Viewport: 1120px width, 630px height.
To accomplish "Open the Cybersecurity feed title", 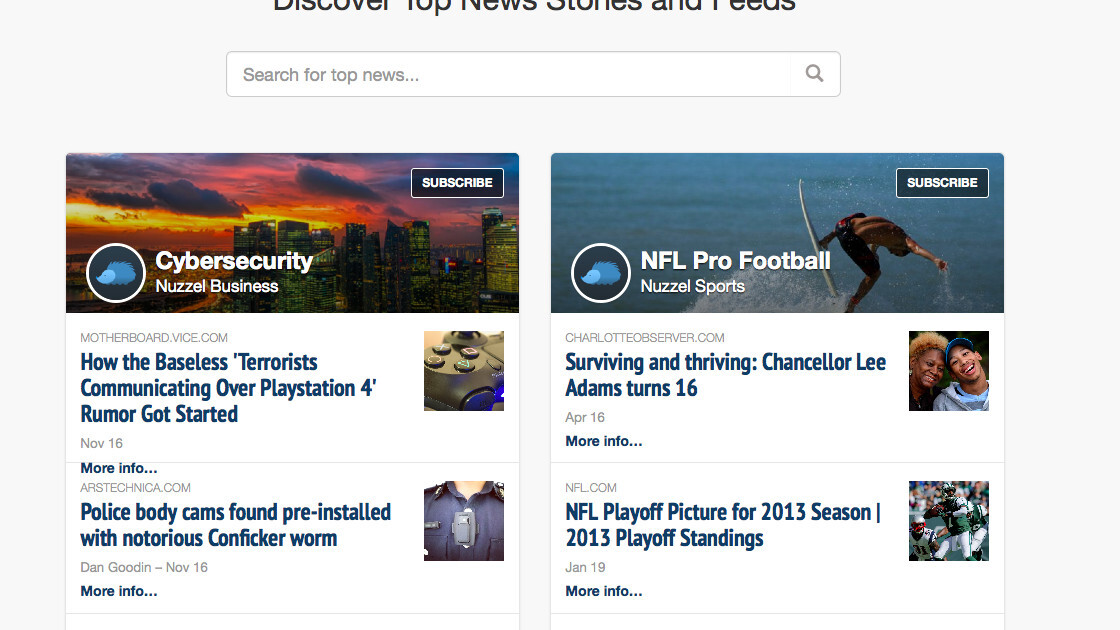I will point(234,261).
